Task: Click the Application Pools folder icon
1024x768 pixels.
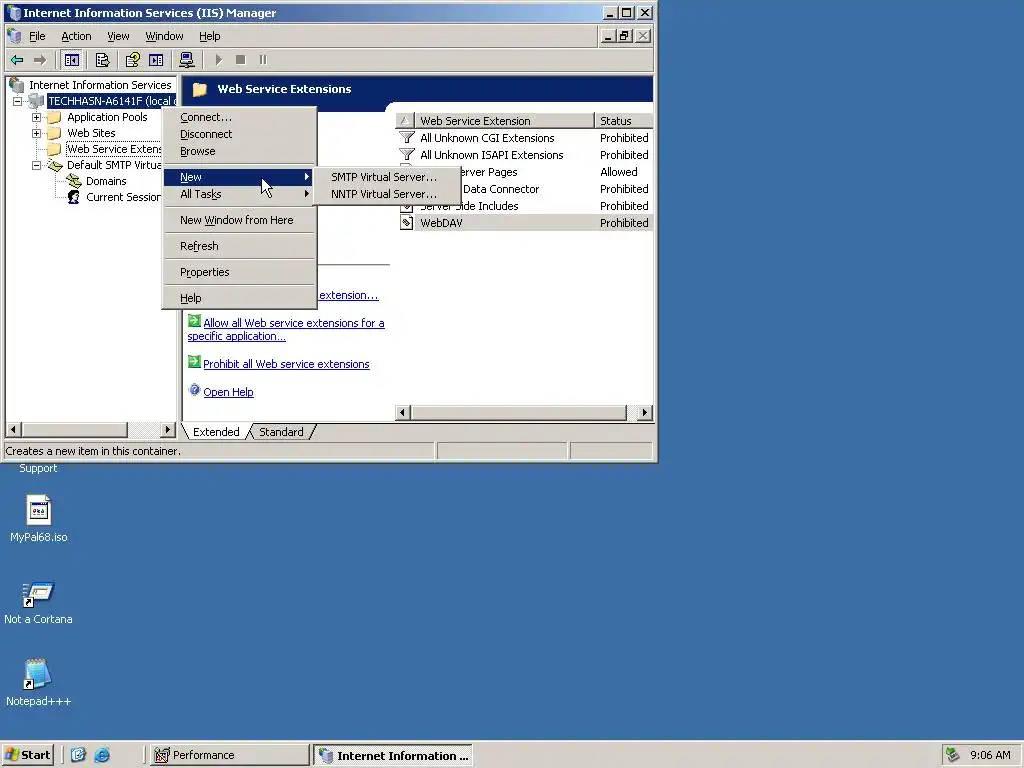Action: [55, 118]
